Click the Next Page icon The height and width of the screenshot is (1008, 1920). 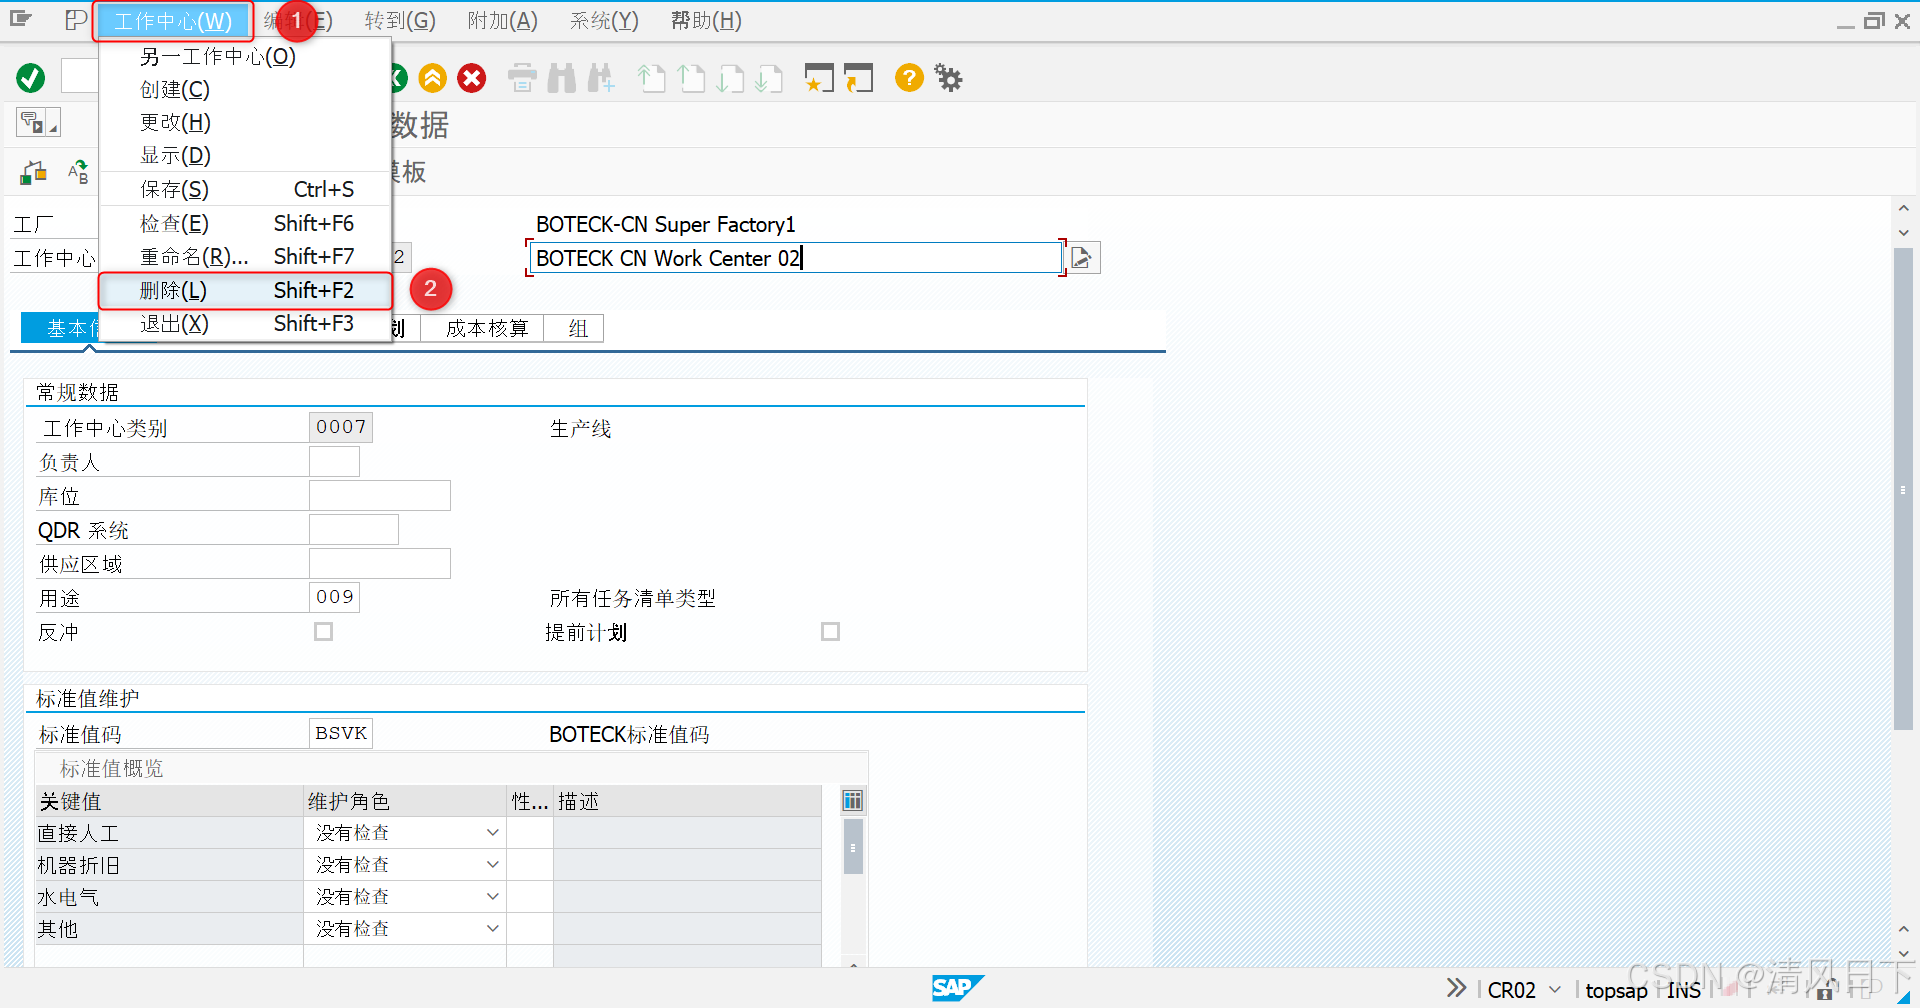pos(731,78)
